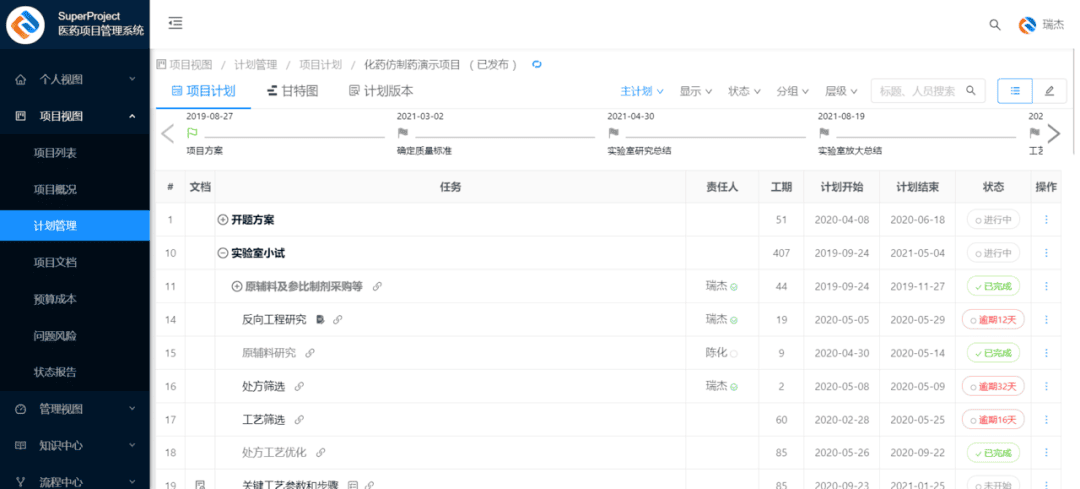1080x489 pixels.
Task: Click the link icon beside 原辅料研究
Action: [x=310, y=353]
